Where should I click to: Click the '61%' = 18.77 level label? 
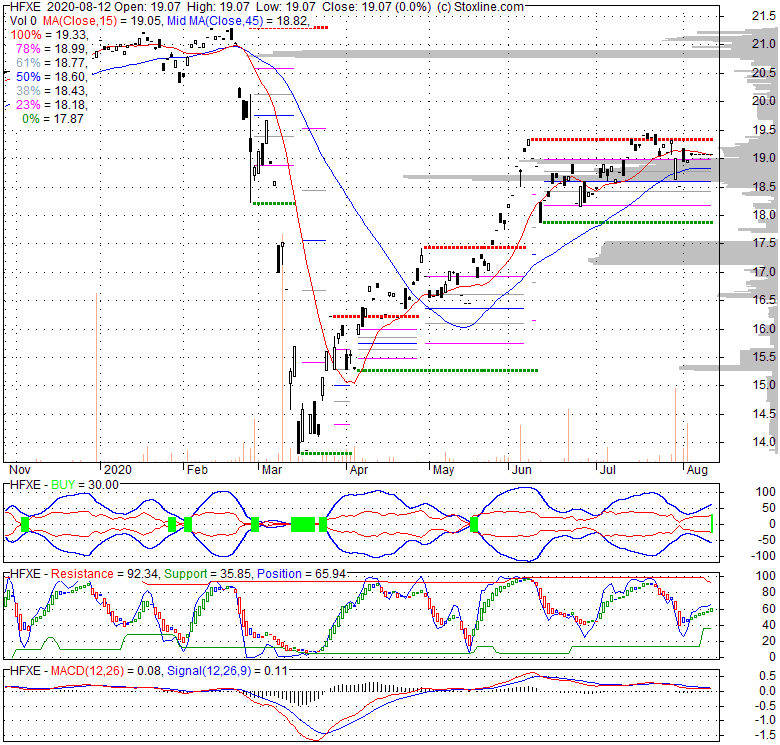tap(28, 63)
